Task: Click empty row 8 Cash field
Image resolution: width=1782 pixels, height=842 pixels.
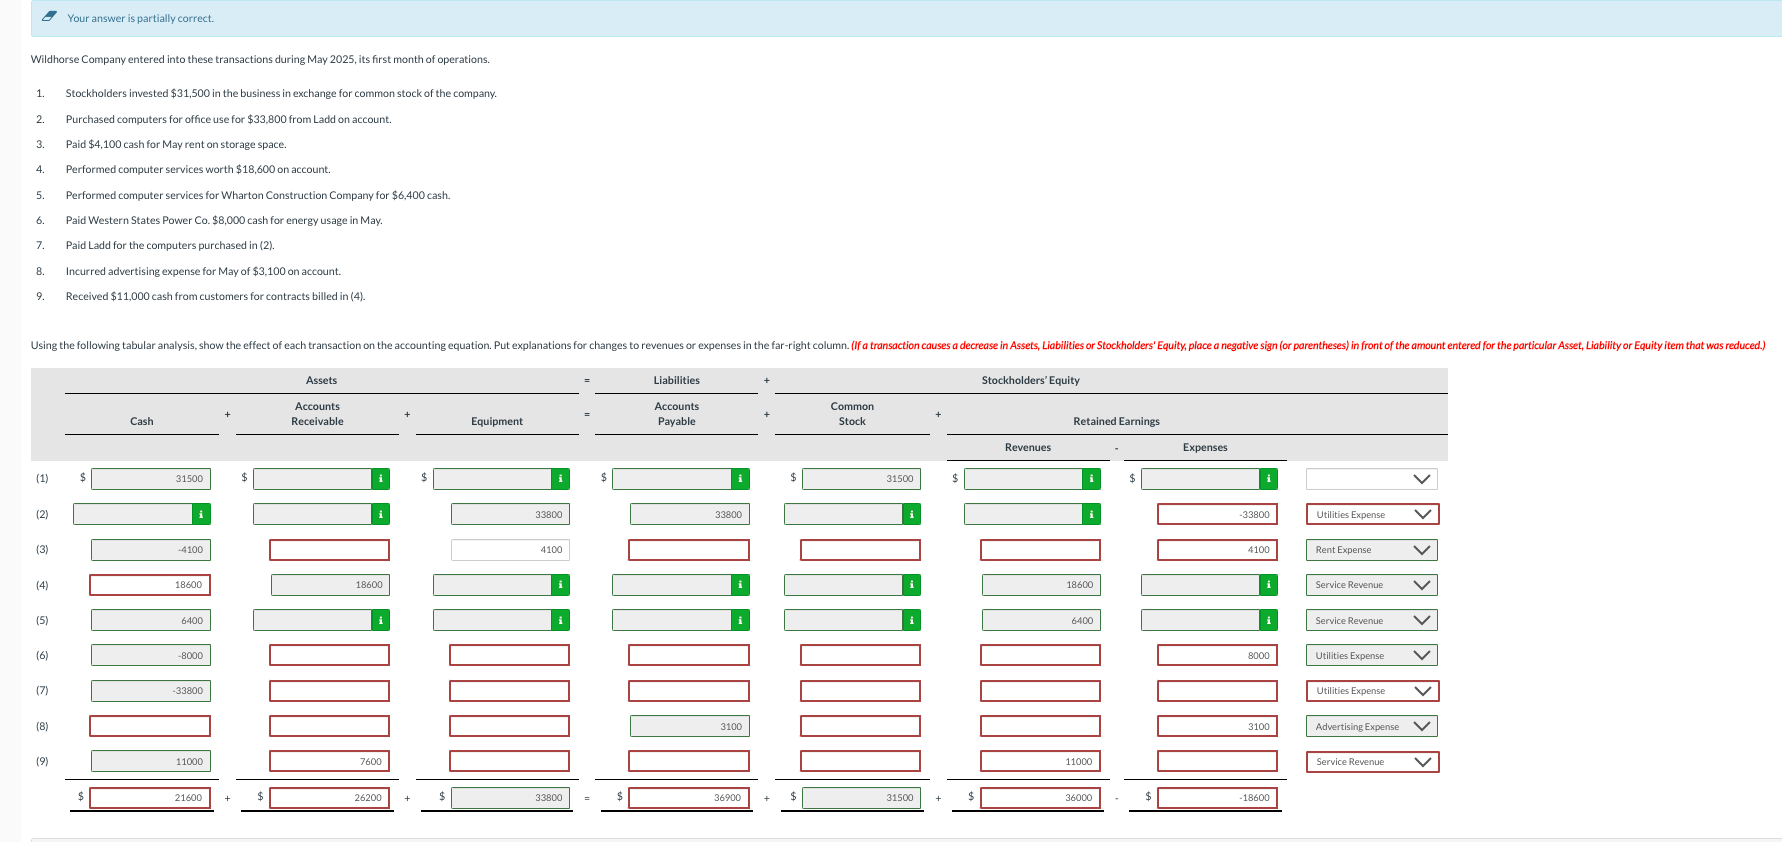Action: pyautogui.click(x=150, y=726)
